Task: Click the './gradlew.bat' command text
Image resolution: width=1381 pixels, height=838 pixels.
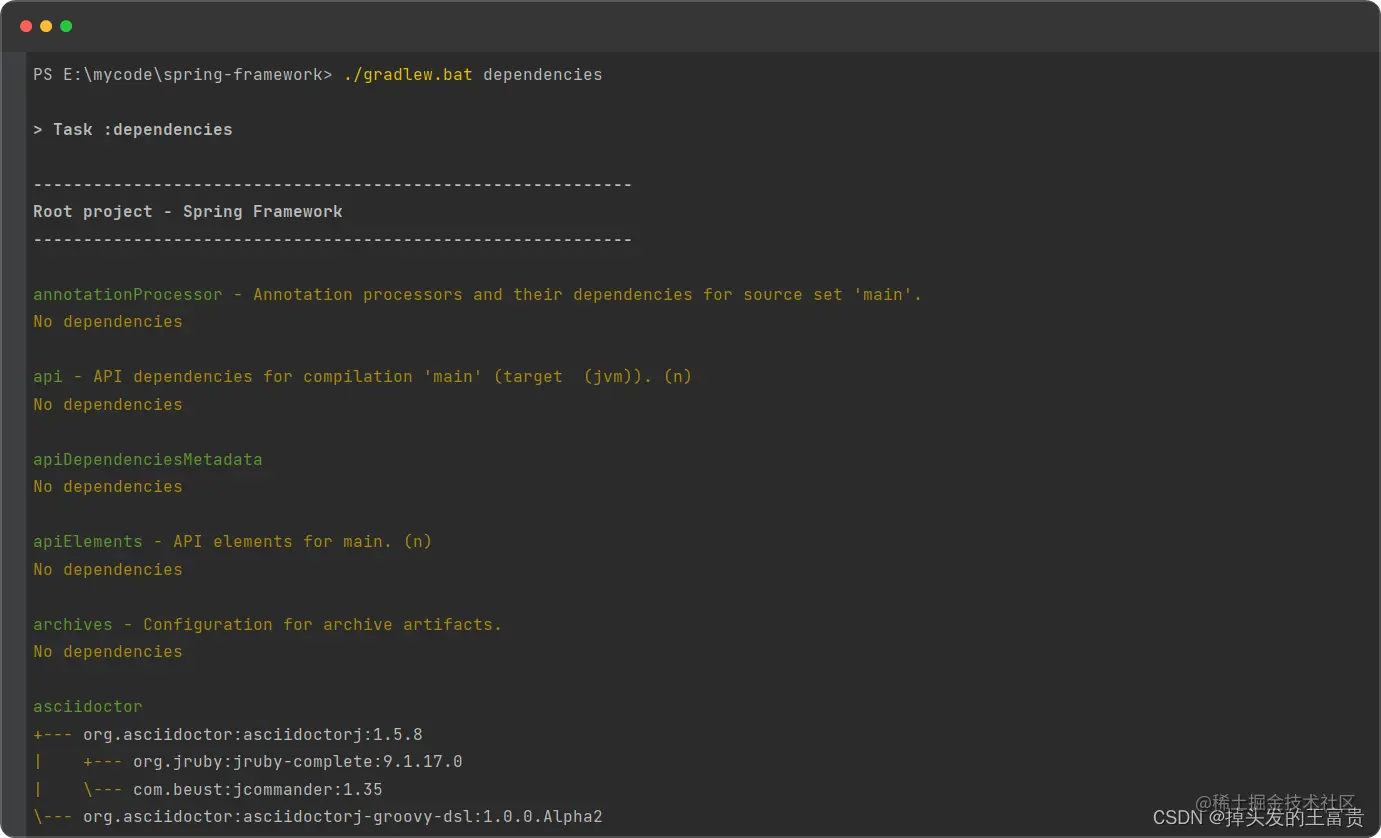Action: (x=408, y=75)
